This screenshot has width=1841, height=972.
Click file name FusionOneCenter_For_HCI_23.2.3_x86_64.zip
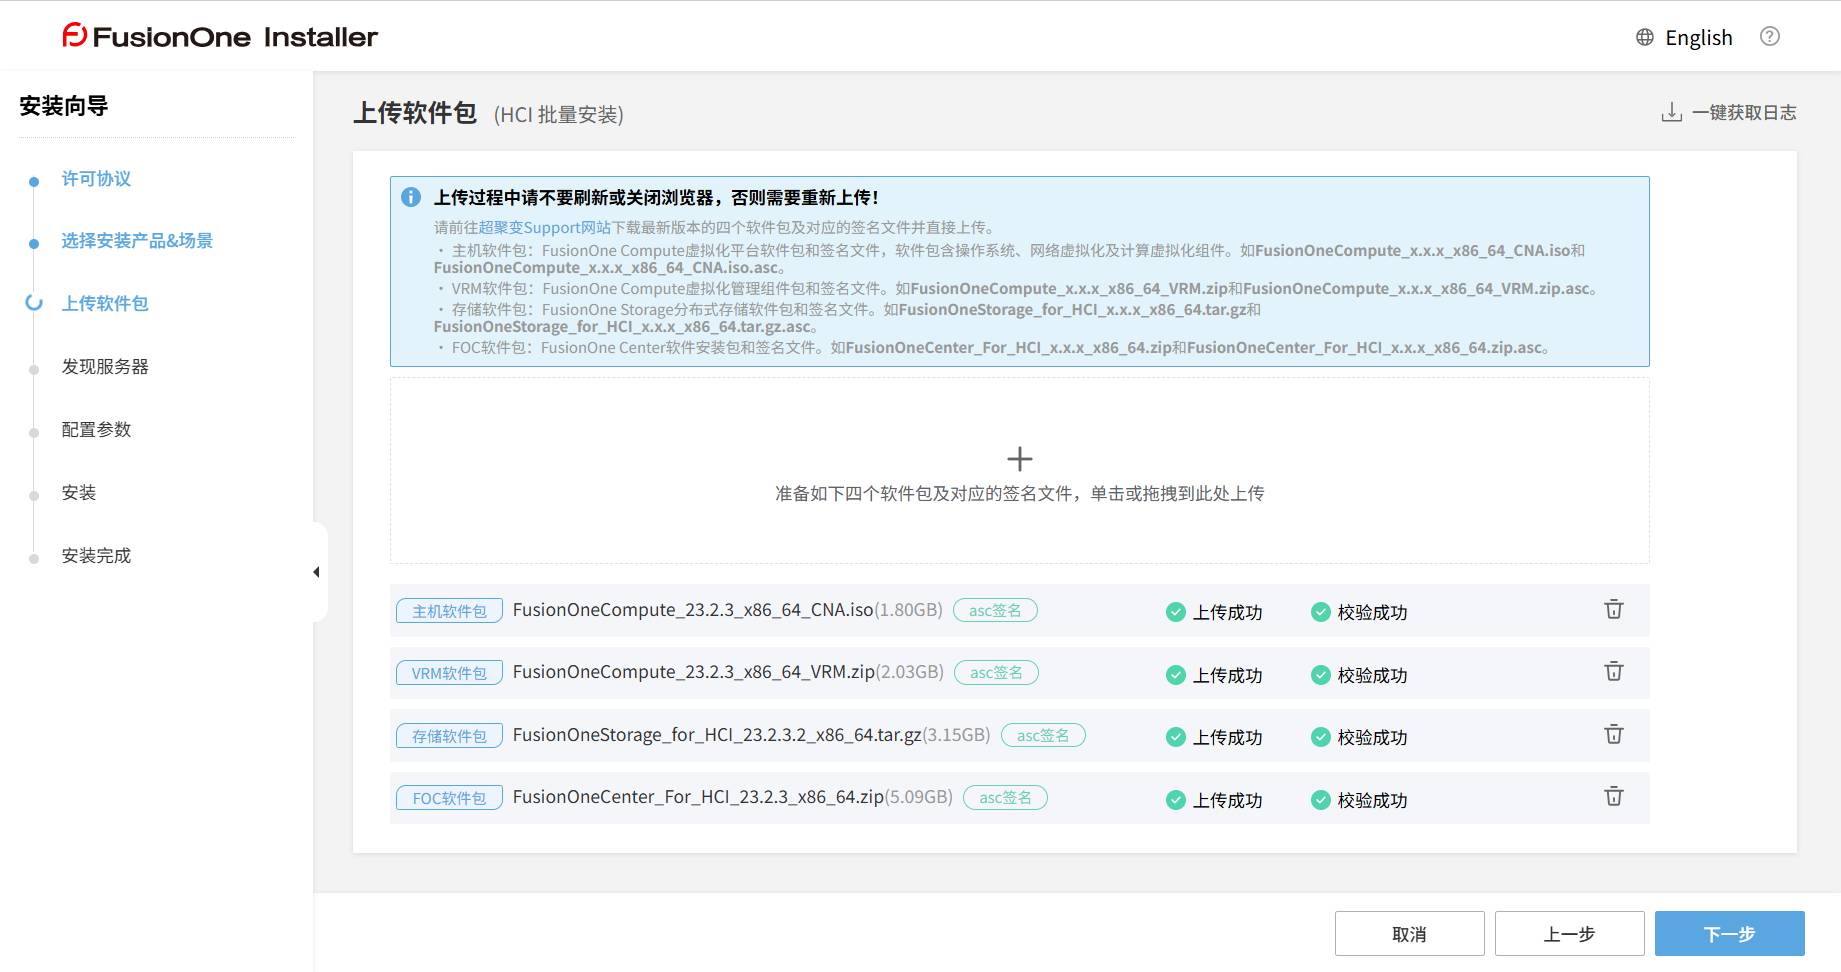(x=698, y=797)
